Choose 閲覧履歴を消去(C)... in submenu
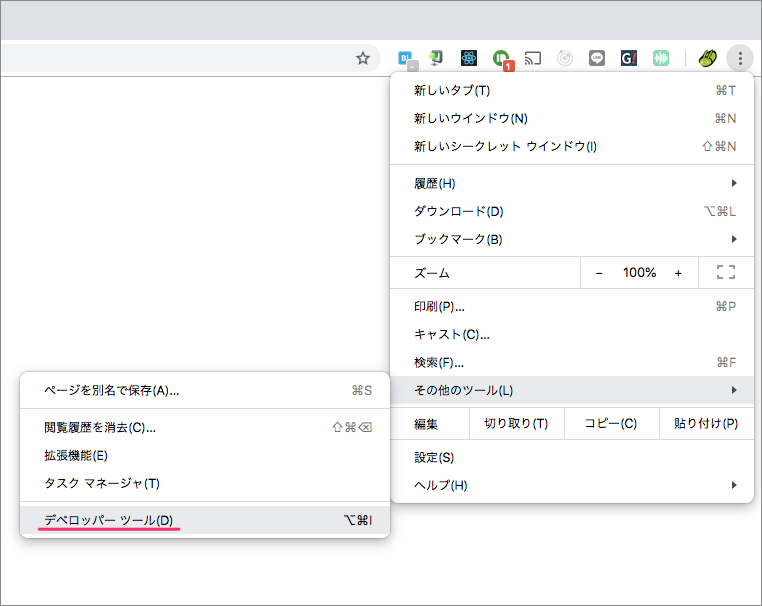 pos(205,427)
